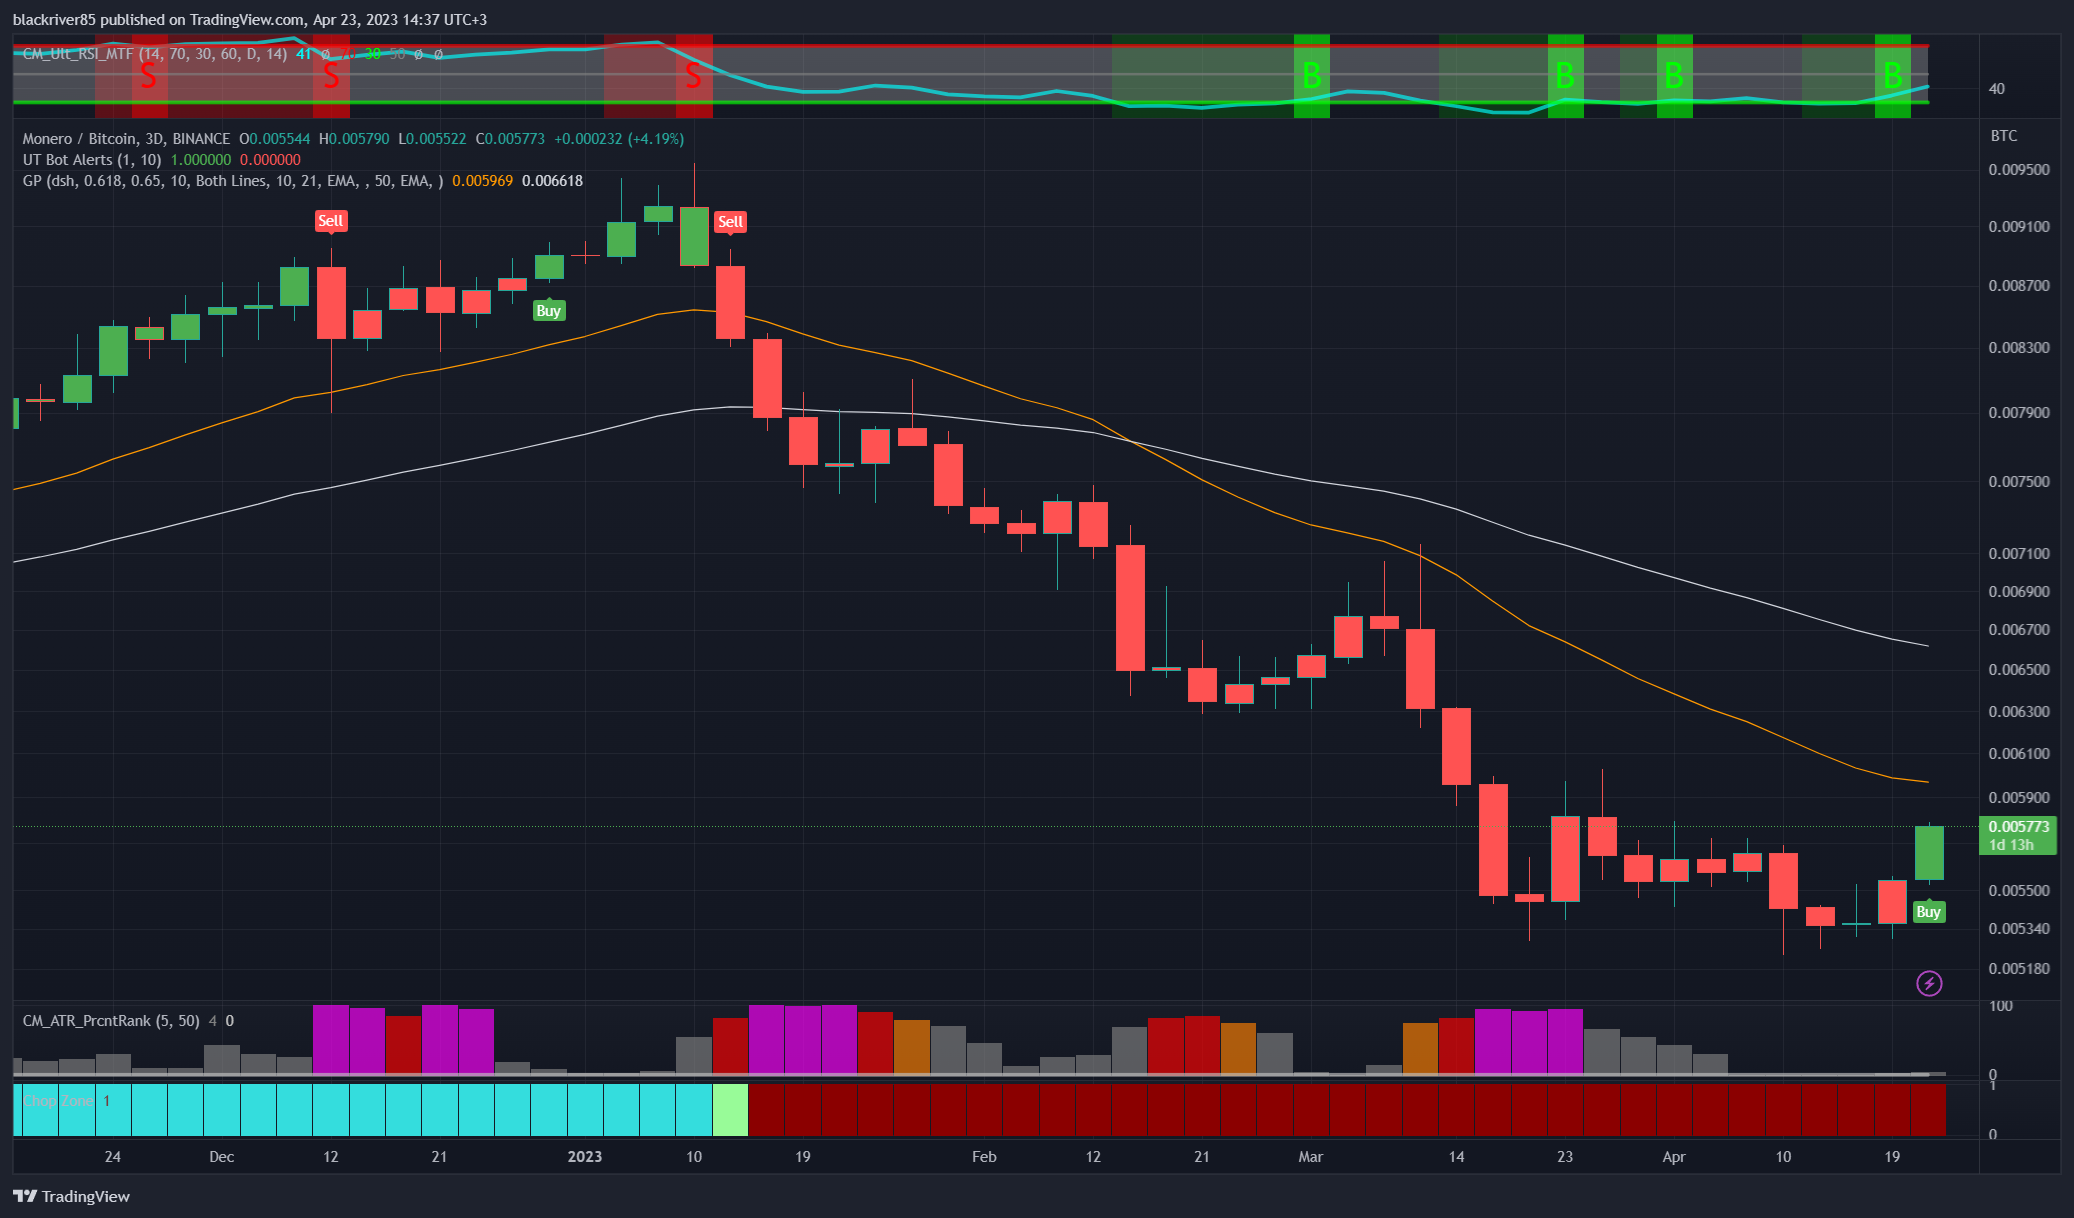The image size is (2074, 1218).
Task: Click the GP orange value 0.005969
Action: pyautogui.click(x=482, y=181)
